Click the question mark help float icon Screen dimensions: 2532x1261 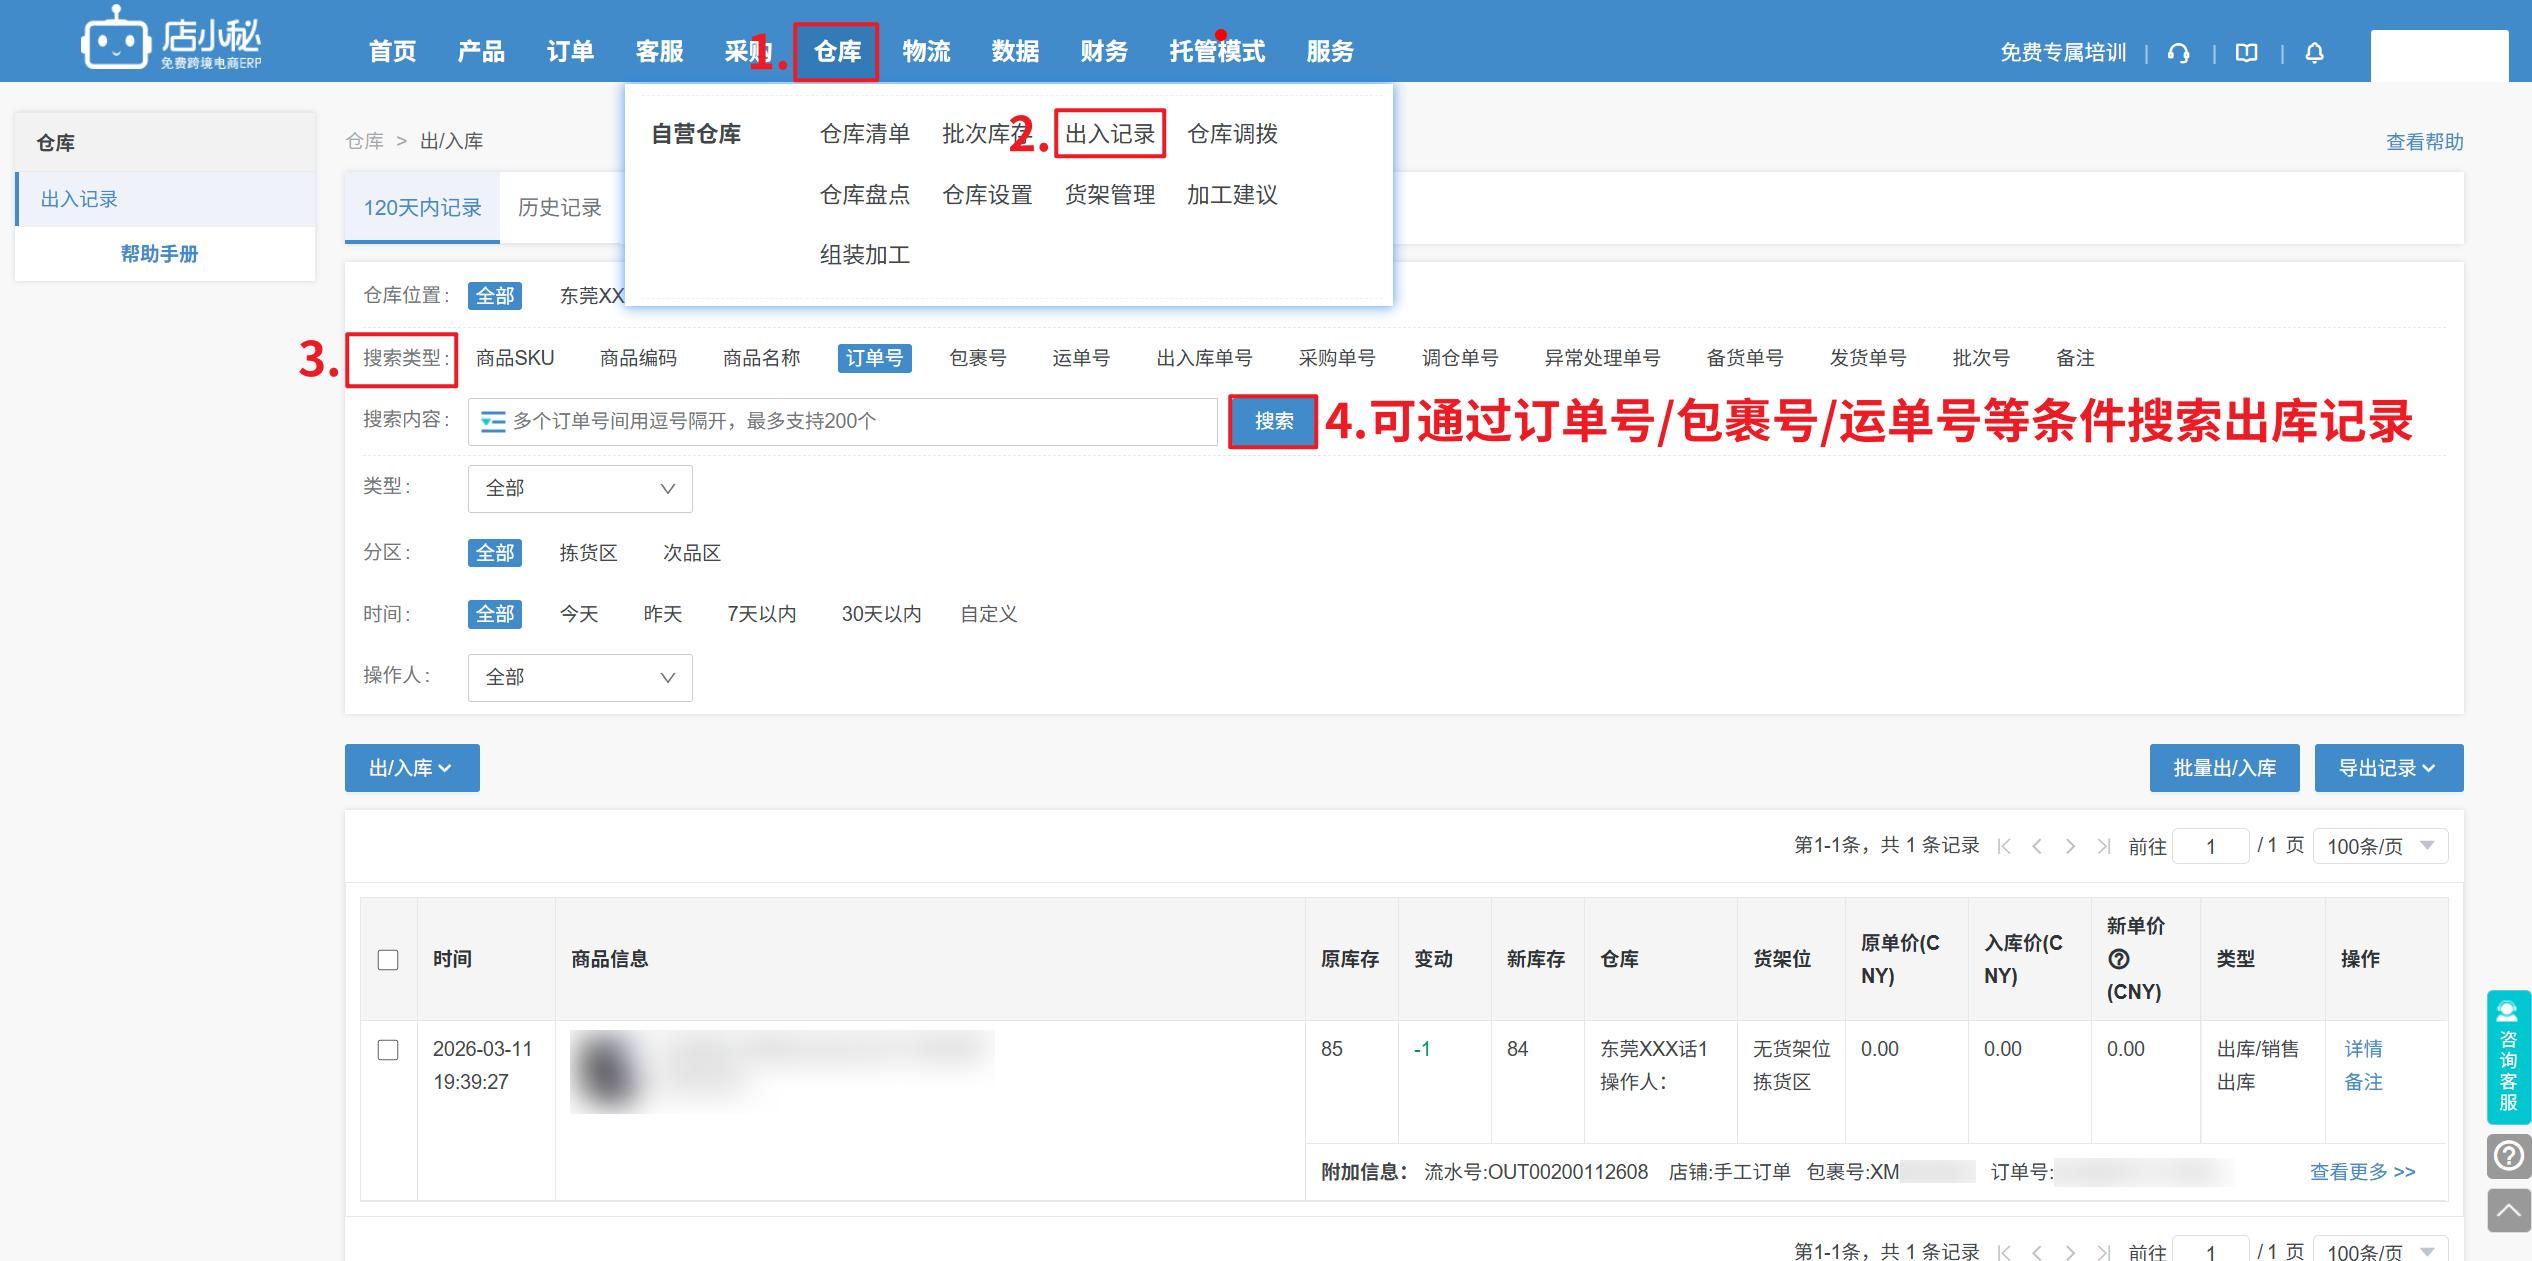point(2508,1156)
